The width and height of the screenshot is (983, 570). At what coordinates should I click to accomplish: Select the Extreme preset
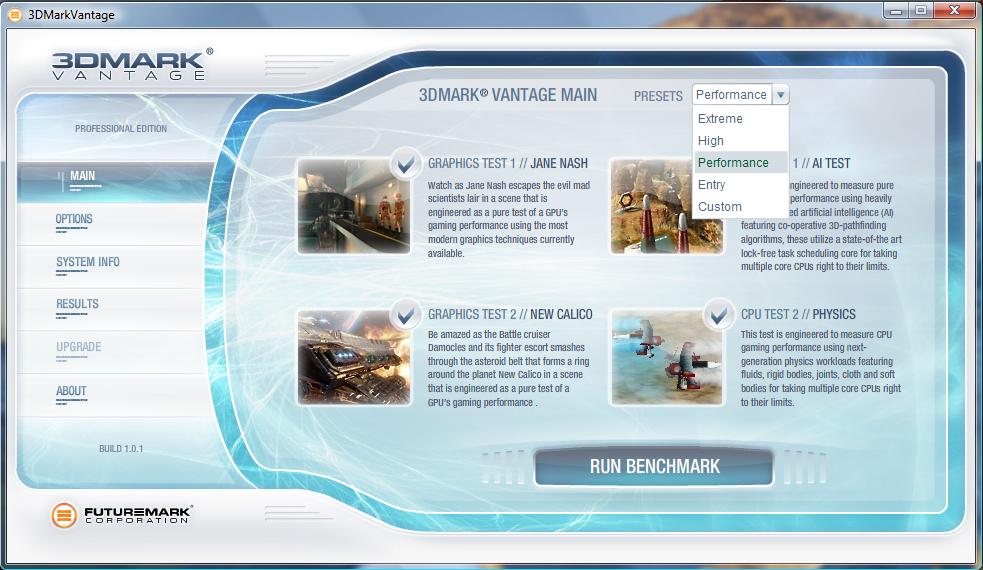pos(740,119)
